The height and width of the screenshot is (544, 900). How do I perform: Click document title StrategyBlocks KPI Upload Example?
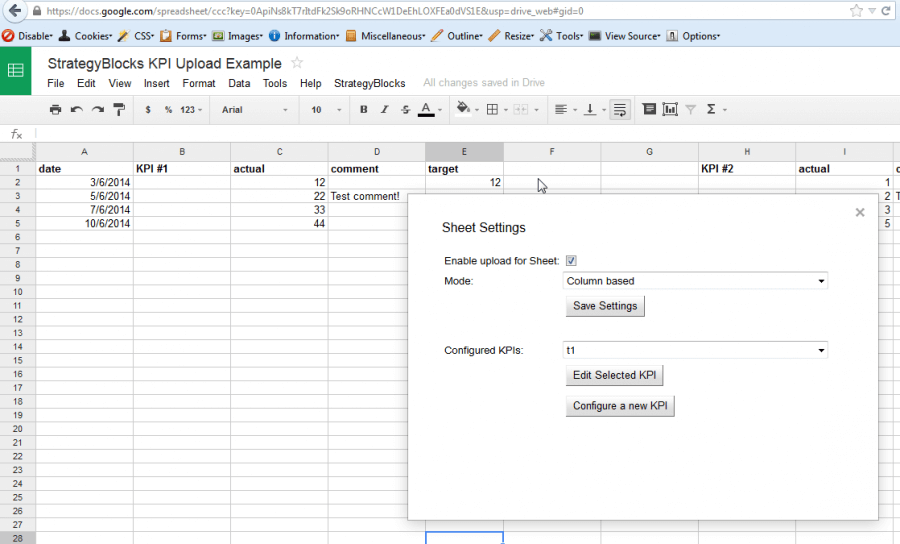(165, 63)
